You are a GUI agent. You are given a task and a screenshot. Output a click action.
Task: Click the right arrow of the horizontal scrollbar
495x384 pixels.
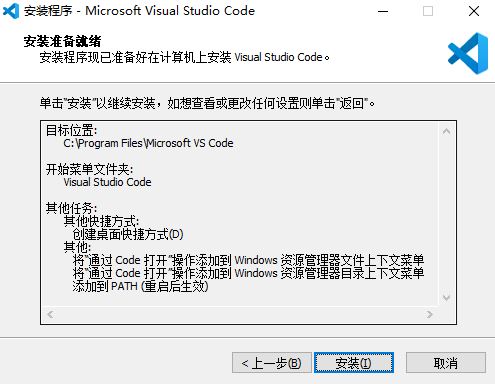430,314
